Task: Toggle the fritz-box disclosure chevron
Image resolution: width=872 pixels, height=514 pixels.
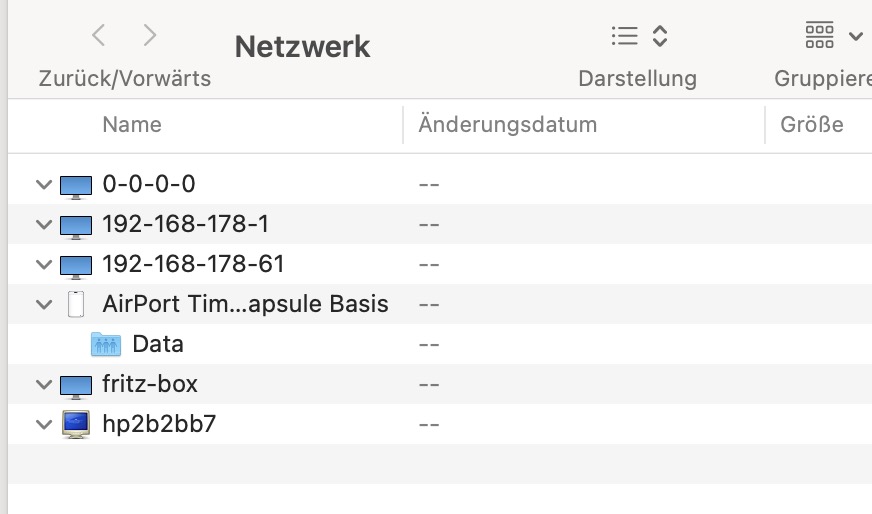Action: coord(43,385)
